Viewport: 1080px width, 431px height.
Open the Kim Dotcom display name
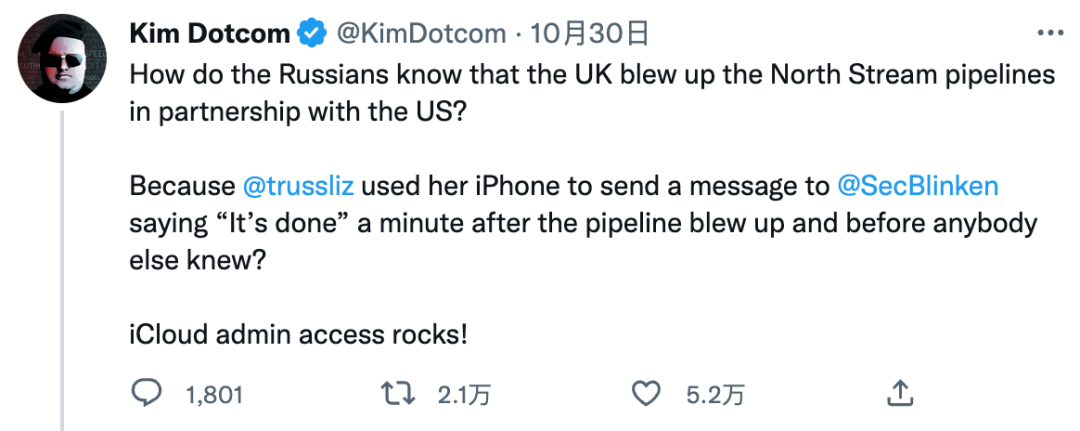click(212, 34)
